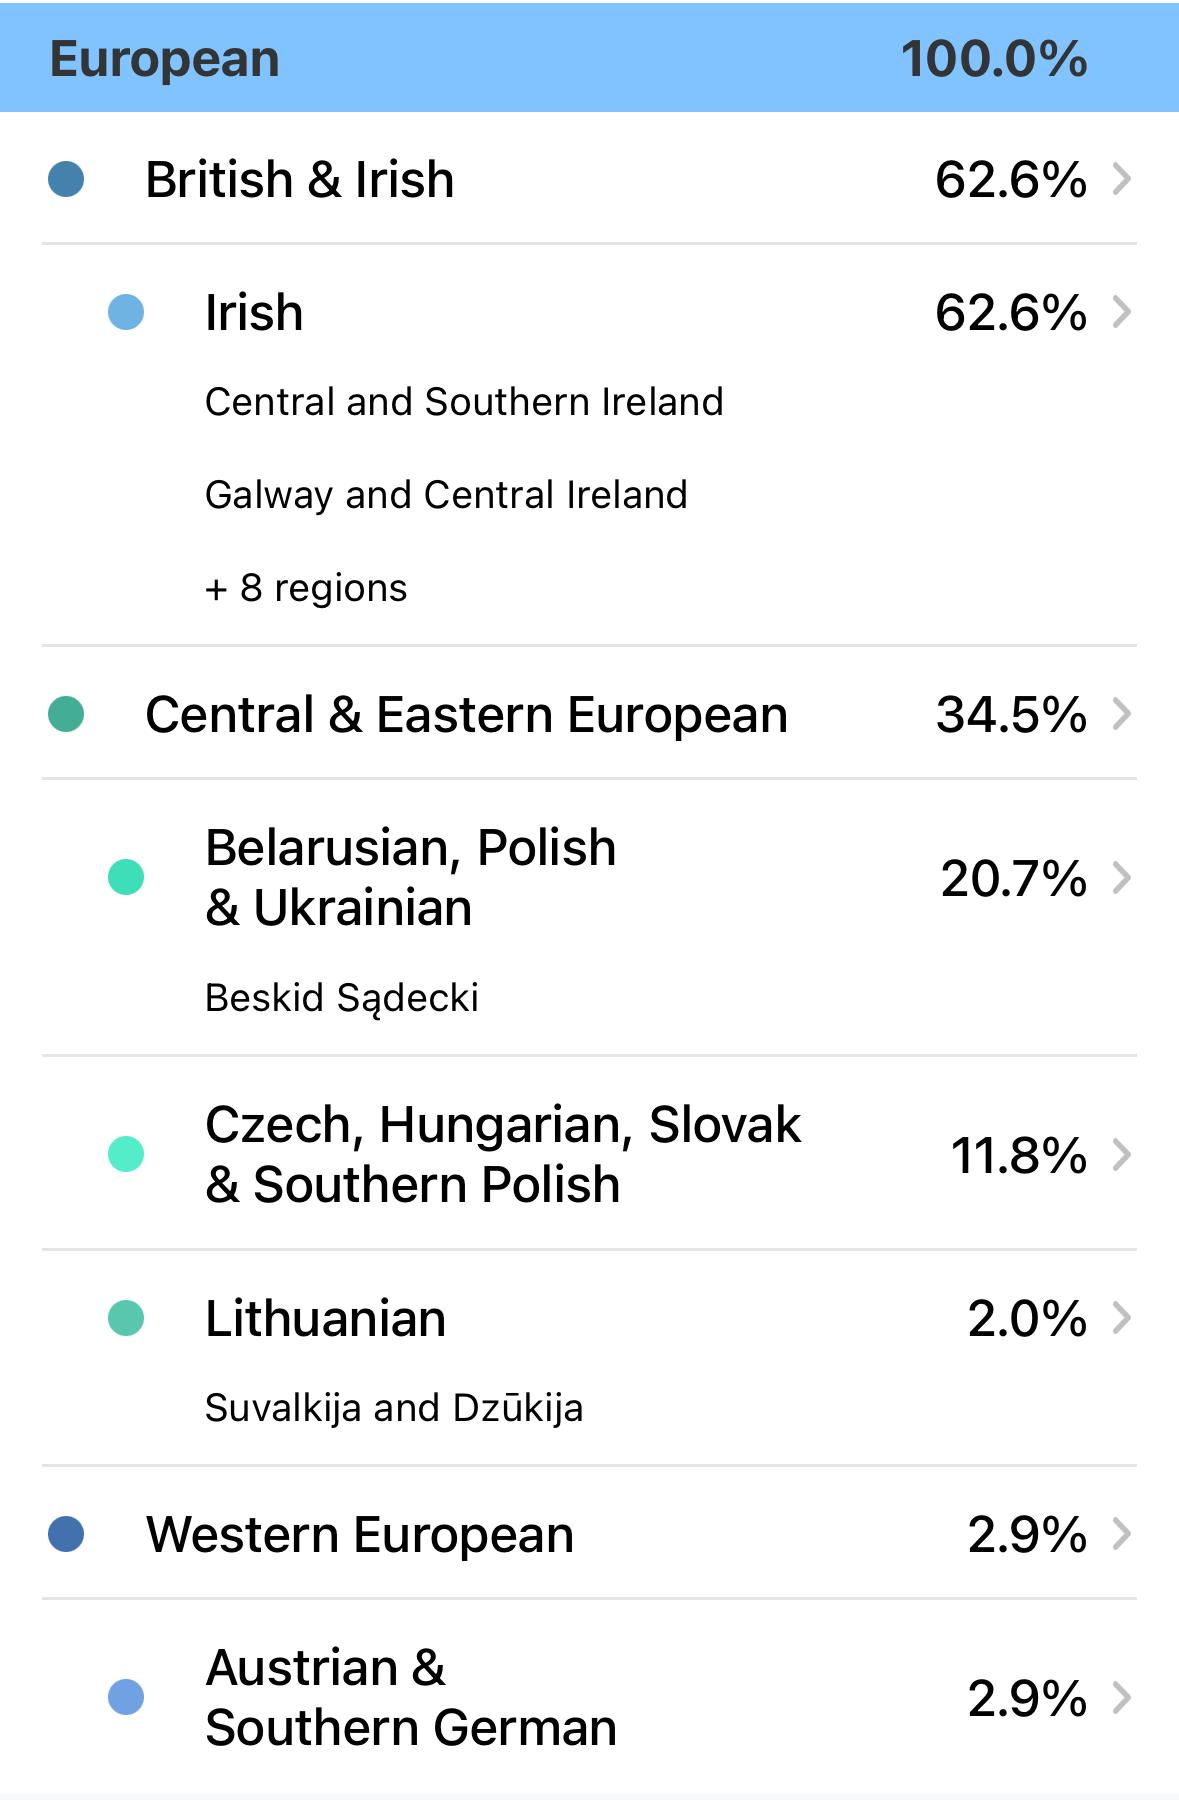The height and width of the screenshot is (1800, 1179).
Task: Click the Lithuanian color dot
Action: [126, 1318]
